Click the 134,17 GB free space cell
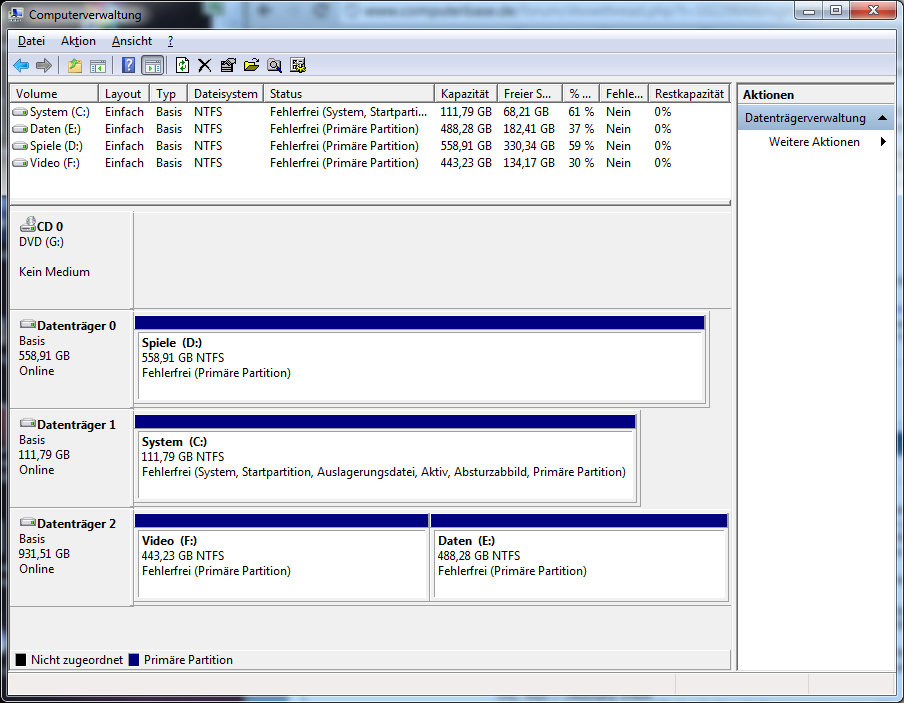 [x=529, y=163]
